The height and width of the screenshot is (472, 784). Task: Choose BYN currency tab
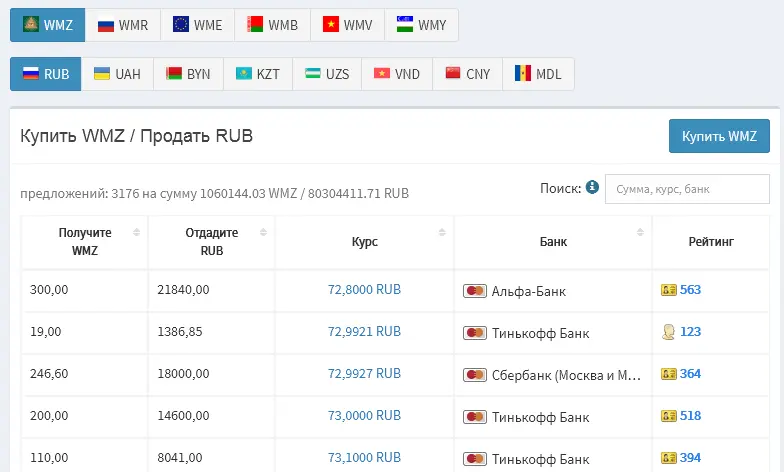188,74
